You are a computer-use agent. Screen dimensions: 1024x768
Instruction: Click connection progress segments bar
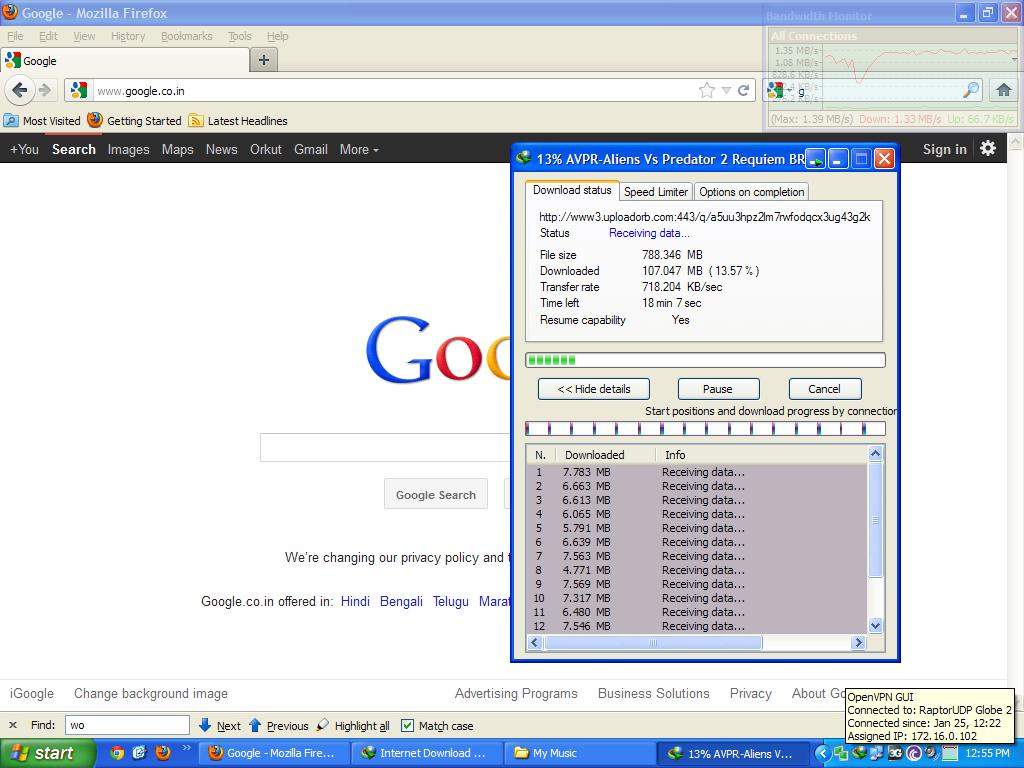(x=705, y=428)
